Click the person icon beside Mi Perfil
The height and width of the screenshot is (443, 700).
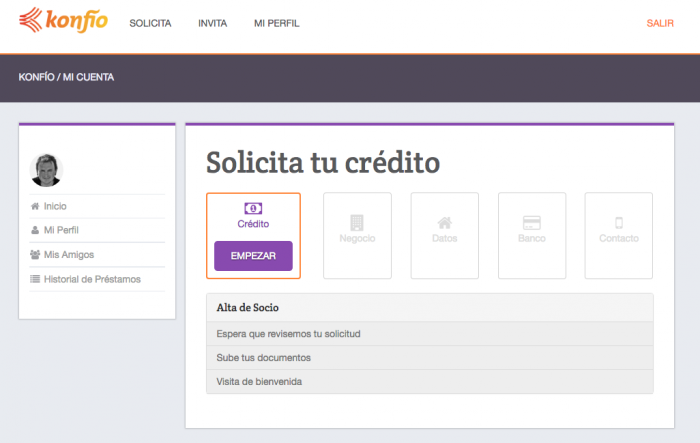click(x=35, y=230)
